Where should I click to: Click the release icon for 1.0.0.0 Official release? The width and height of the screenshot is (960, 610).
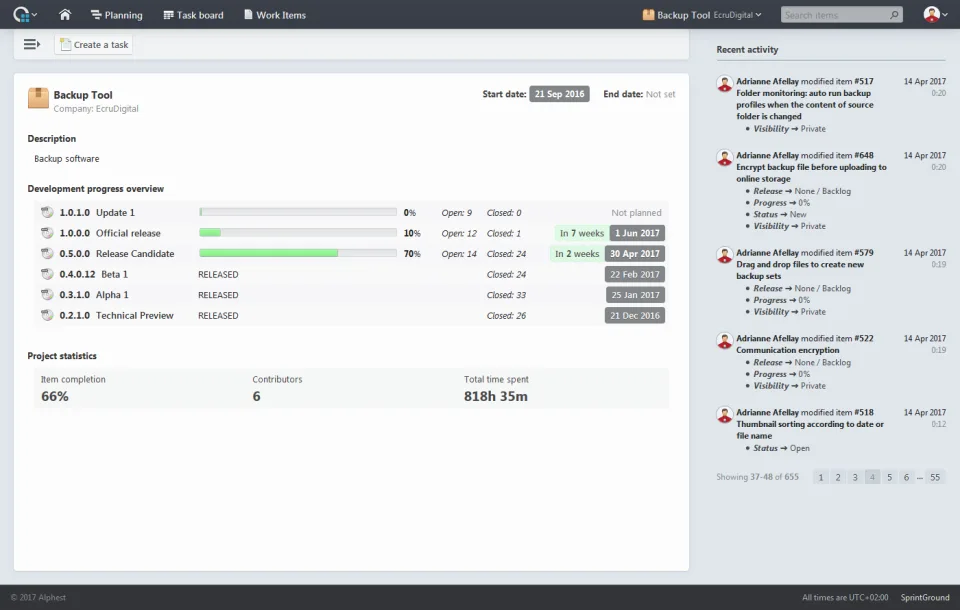coord(47,233)
